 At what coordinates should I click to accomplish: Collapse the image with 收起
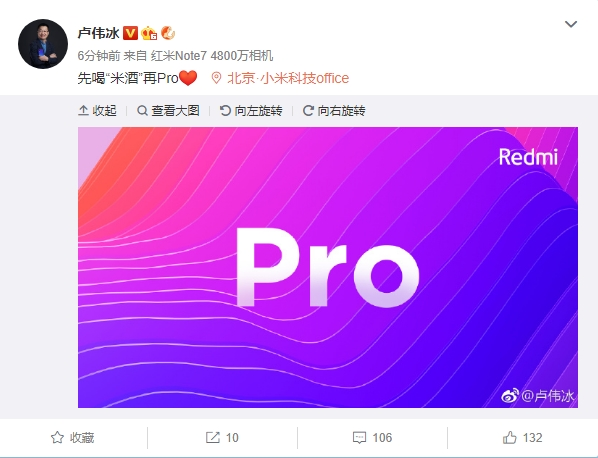(x=97, y=111)
